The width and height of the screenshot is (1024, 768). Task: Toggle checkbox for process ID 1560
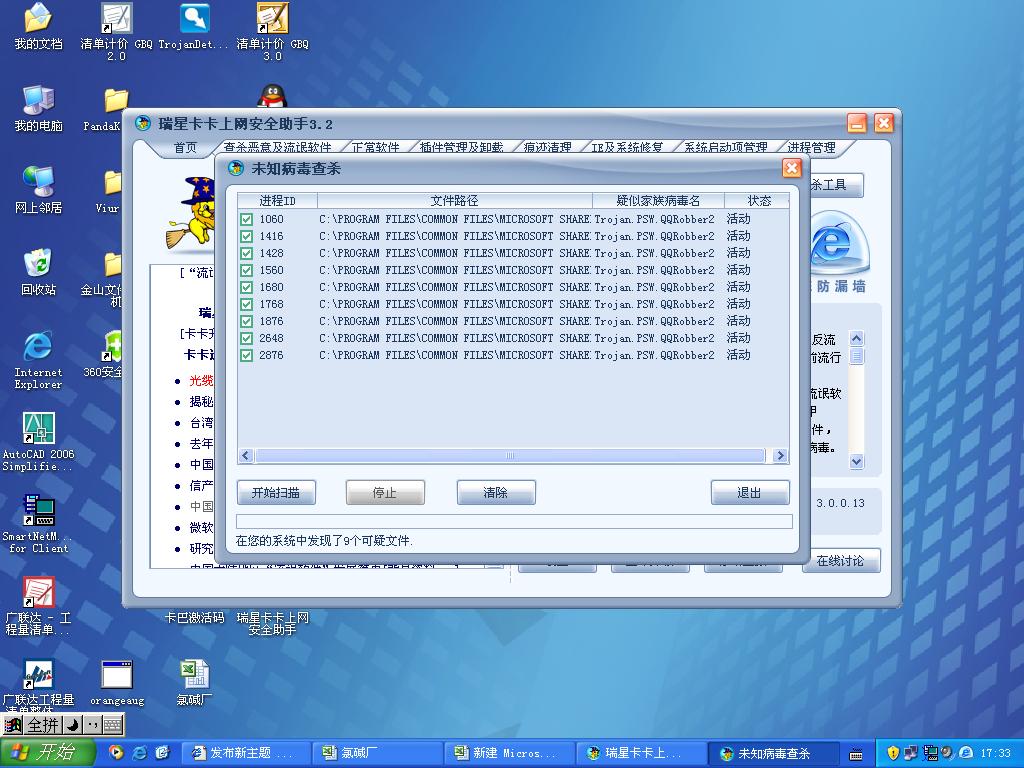click(246, 270)
